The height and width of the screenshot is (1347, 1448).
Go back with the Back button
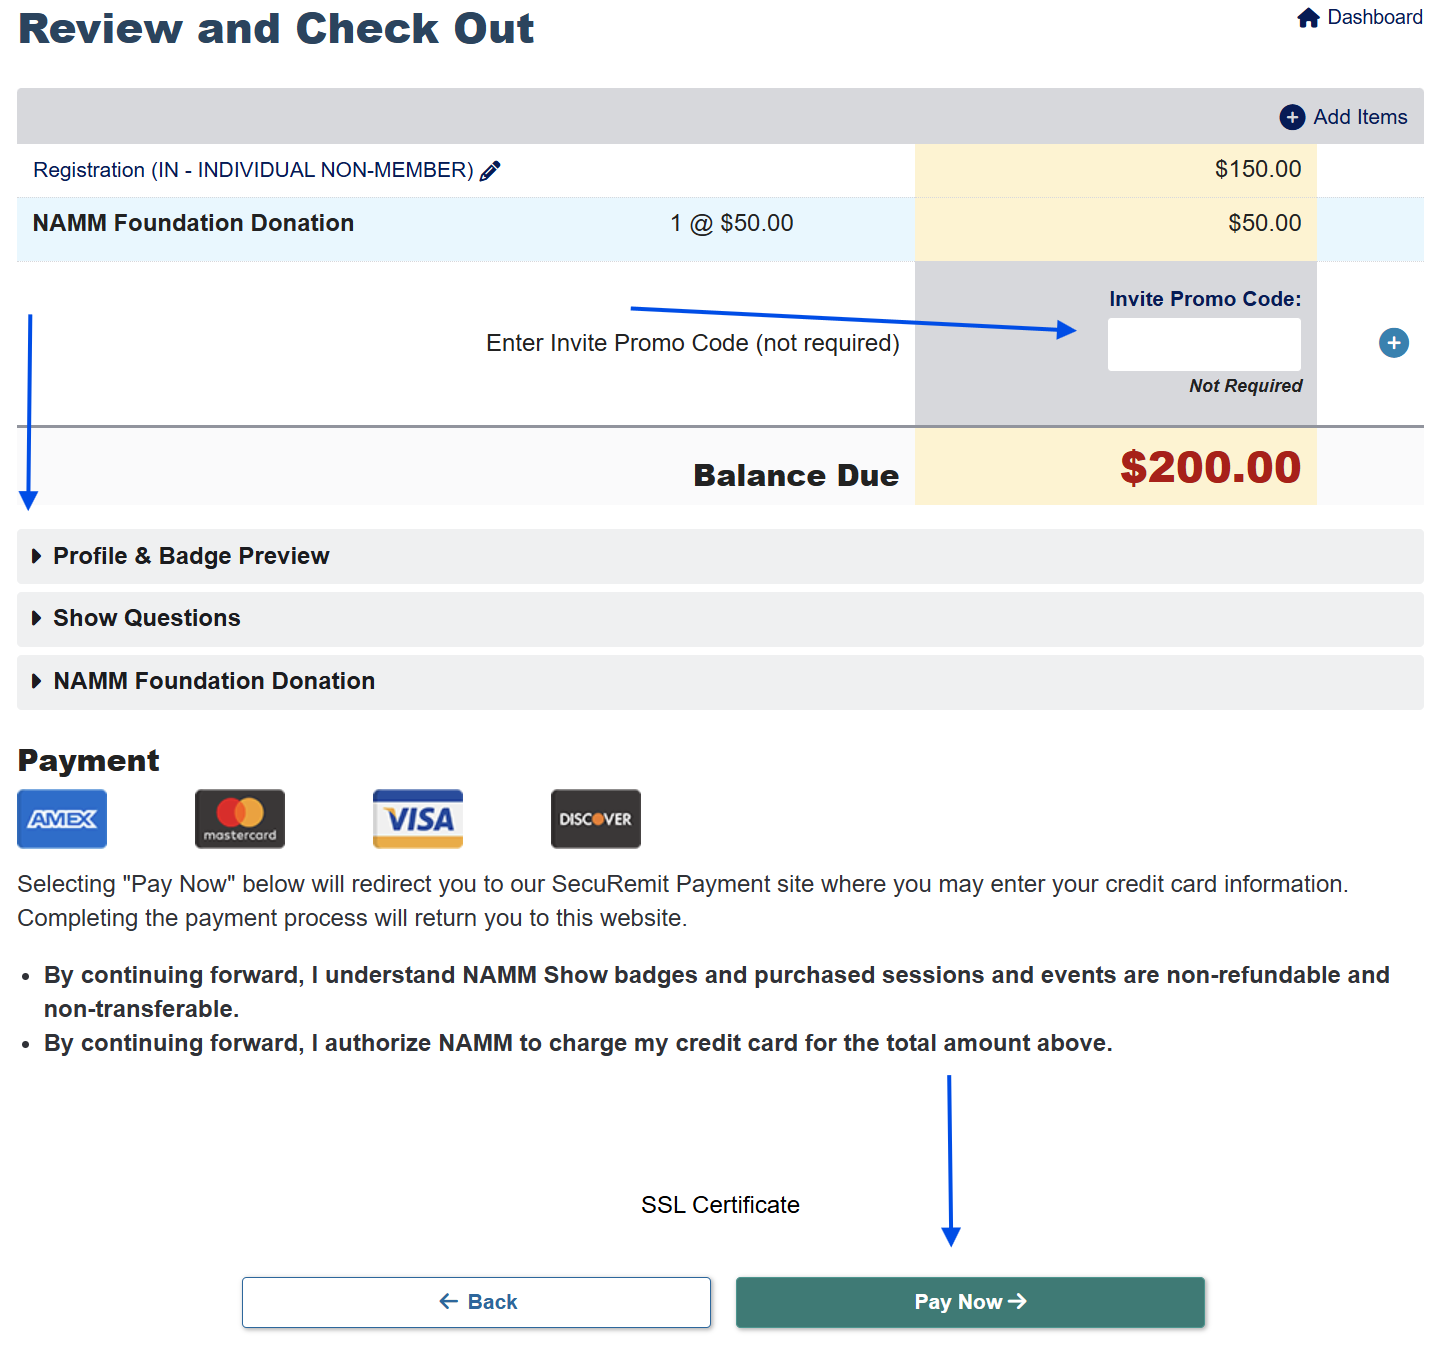coord(476,1302)
